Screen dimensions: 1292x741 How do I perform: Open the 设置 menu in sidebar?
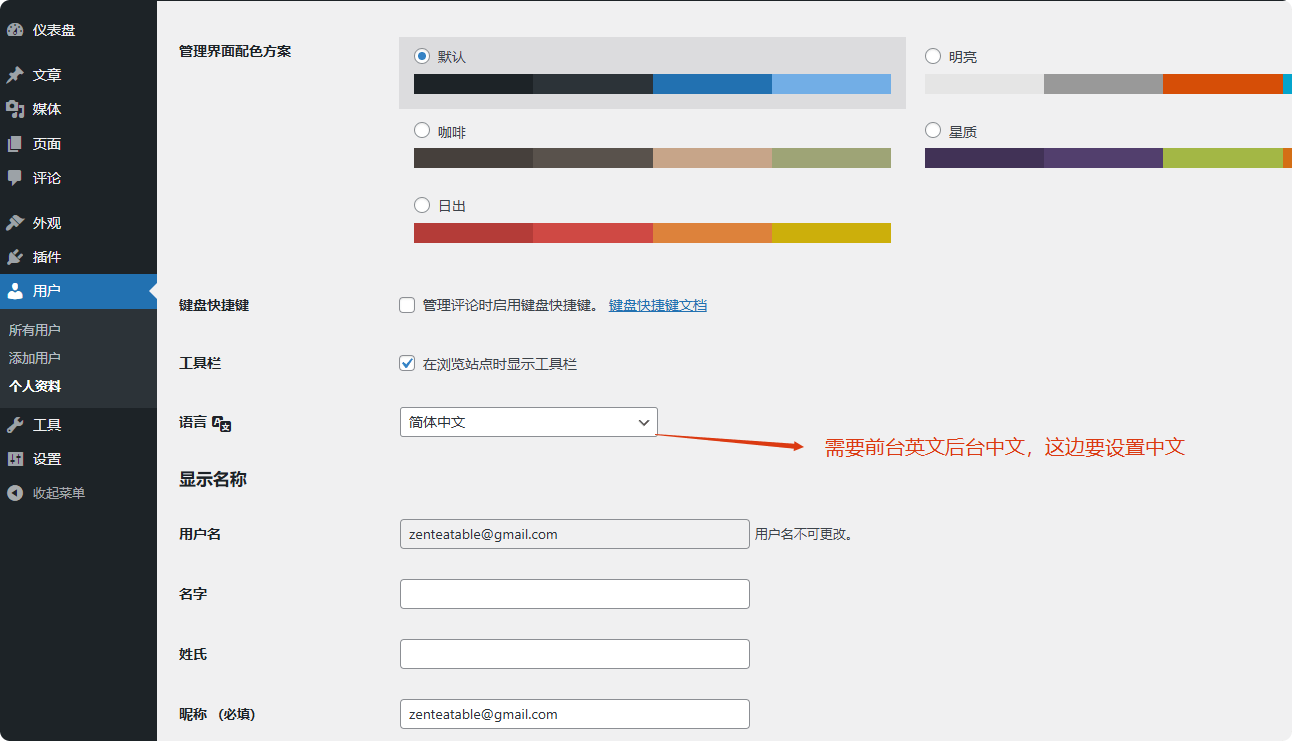click(x=47, y=459)
